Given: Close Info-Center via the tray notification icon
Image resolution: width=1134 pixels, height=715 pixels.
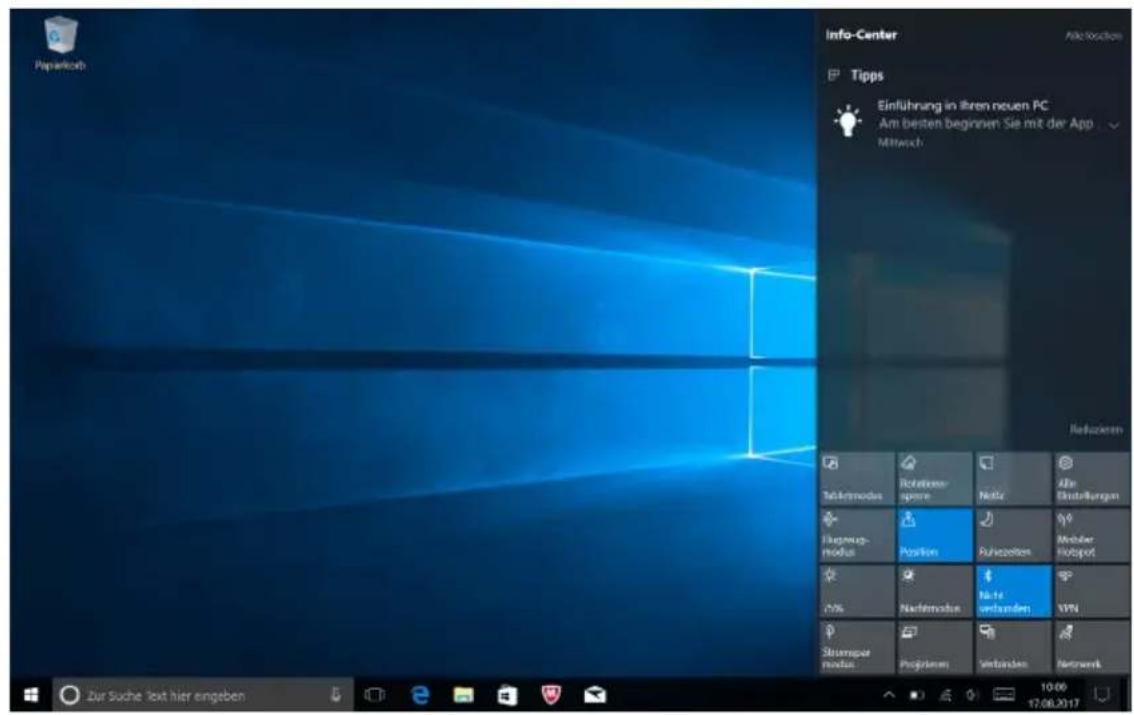Looking at the screenshot, I should point(1102,695).
